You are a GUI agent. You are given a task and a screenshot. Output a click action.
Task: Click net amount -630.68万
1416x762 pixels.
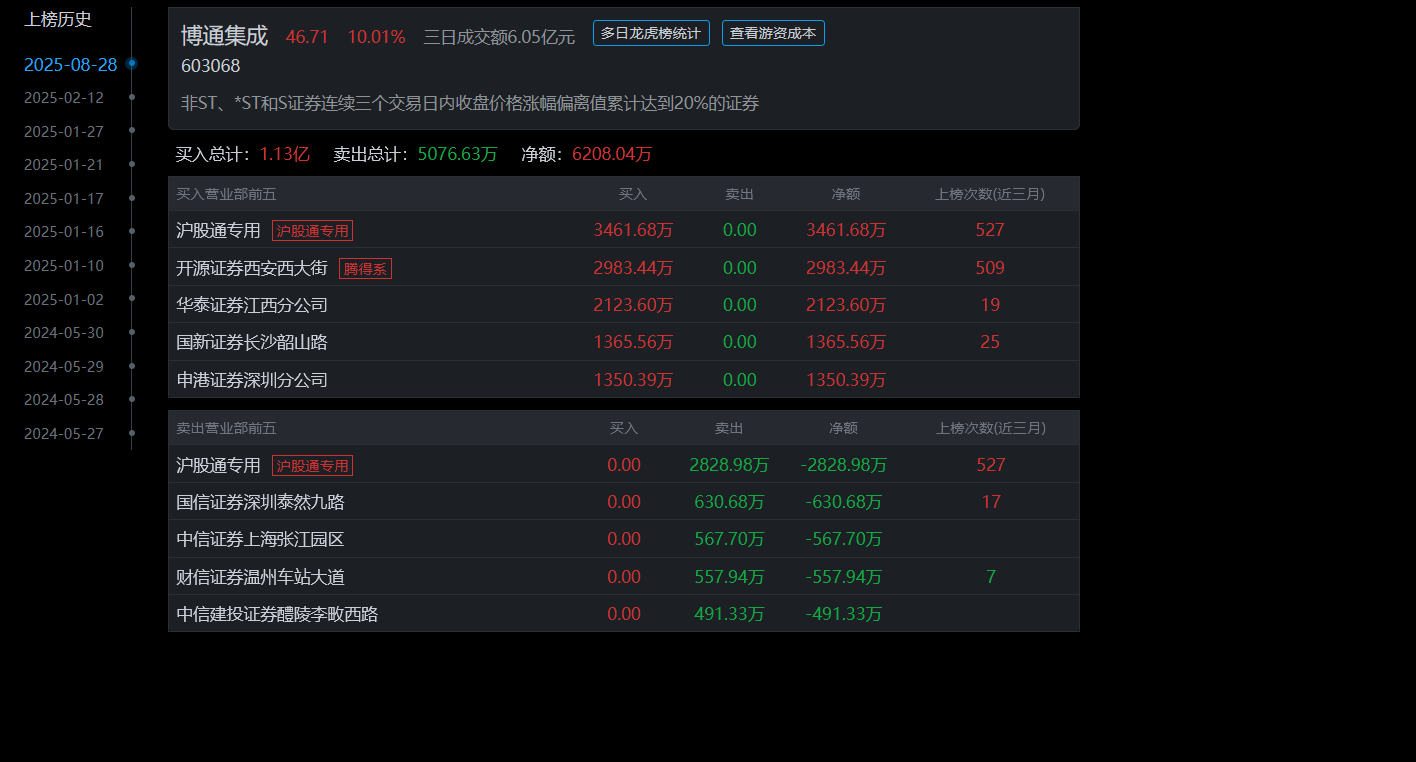coord(844,502)
